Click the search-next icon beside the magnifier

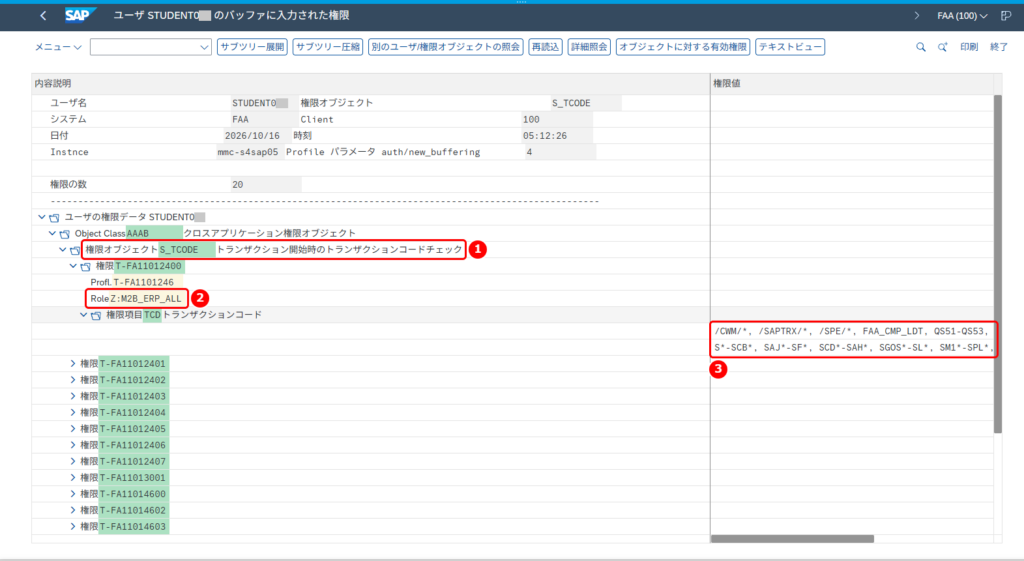tap(943, 47)
